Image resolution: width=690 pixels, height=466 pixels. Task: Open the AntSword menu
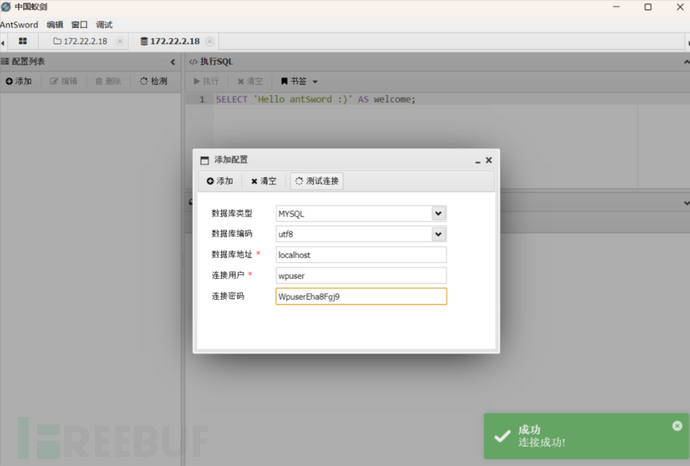coord(19,25)
